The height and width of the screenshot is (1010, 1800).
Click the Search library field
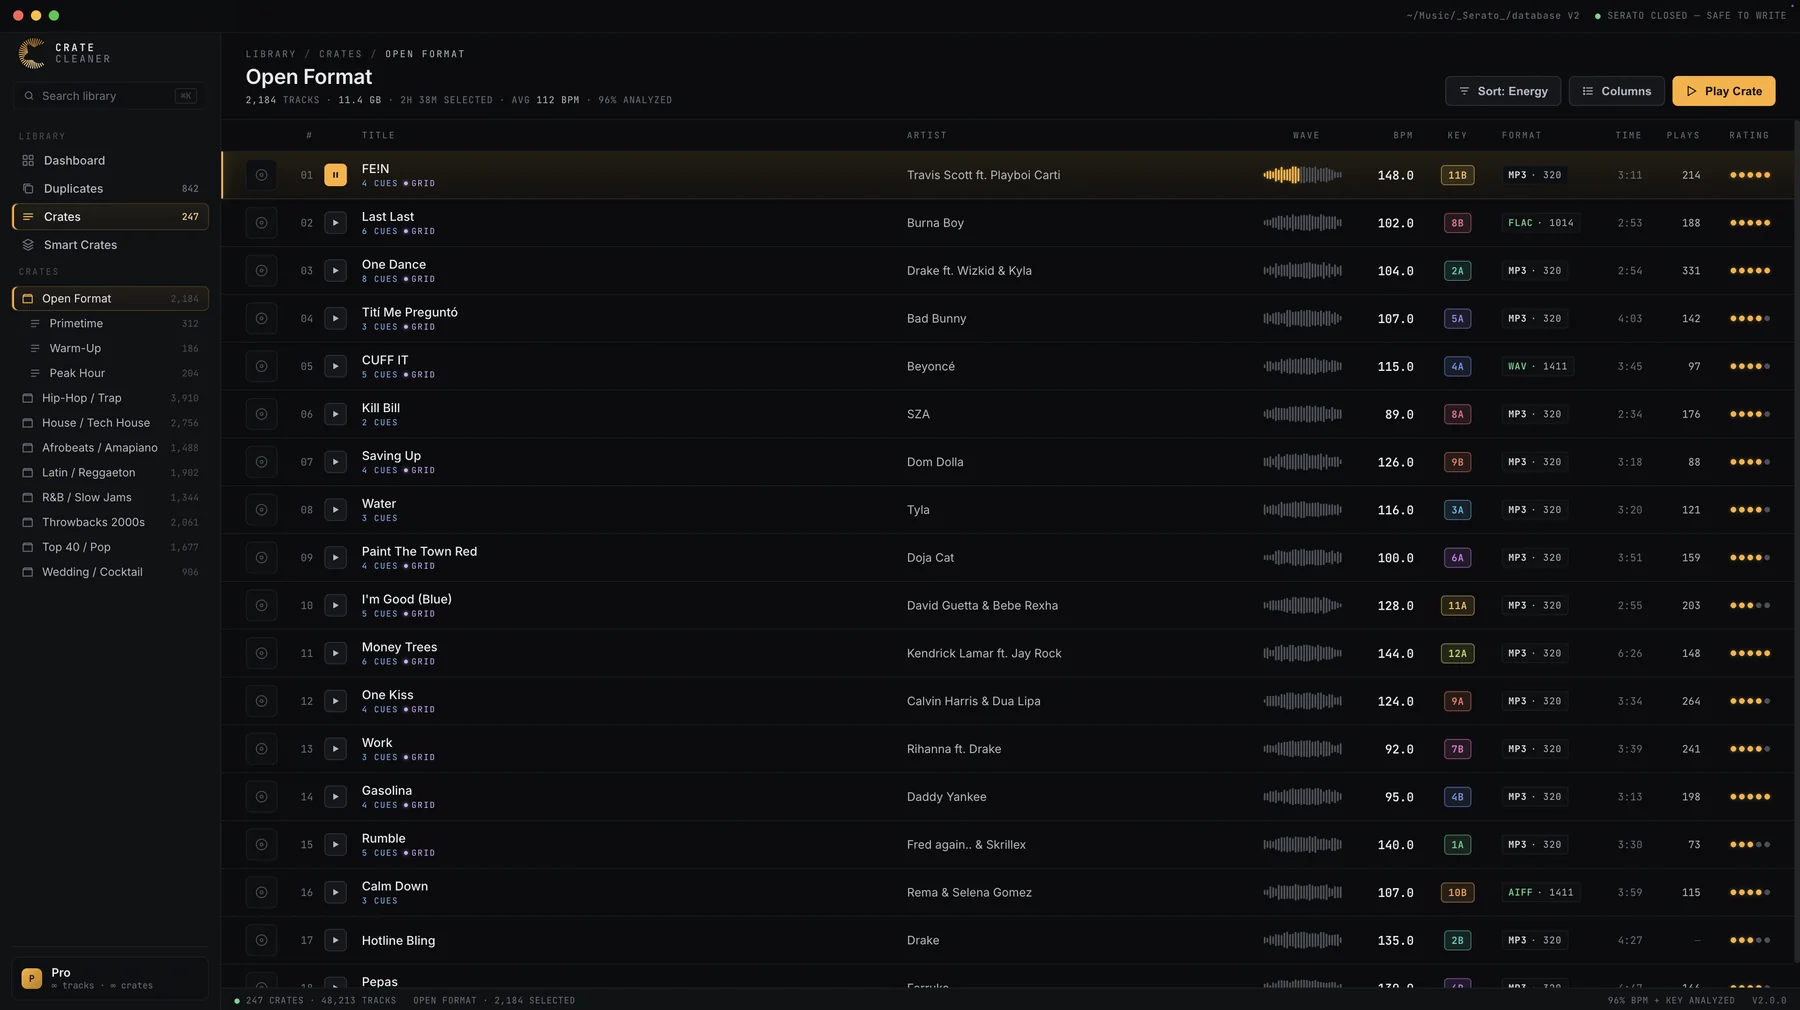click(110, 96)
